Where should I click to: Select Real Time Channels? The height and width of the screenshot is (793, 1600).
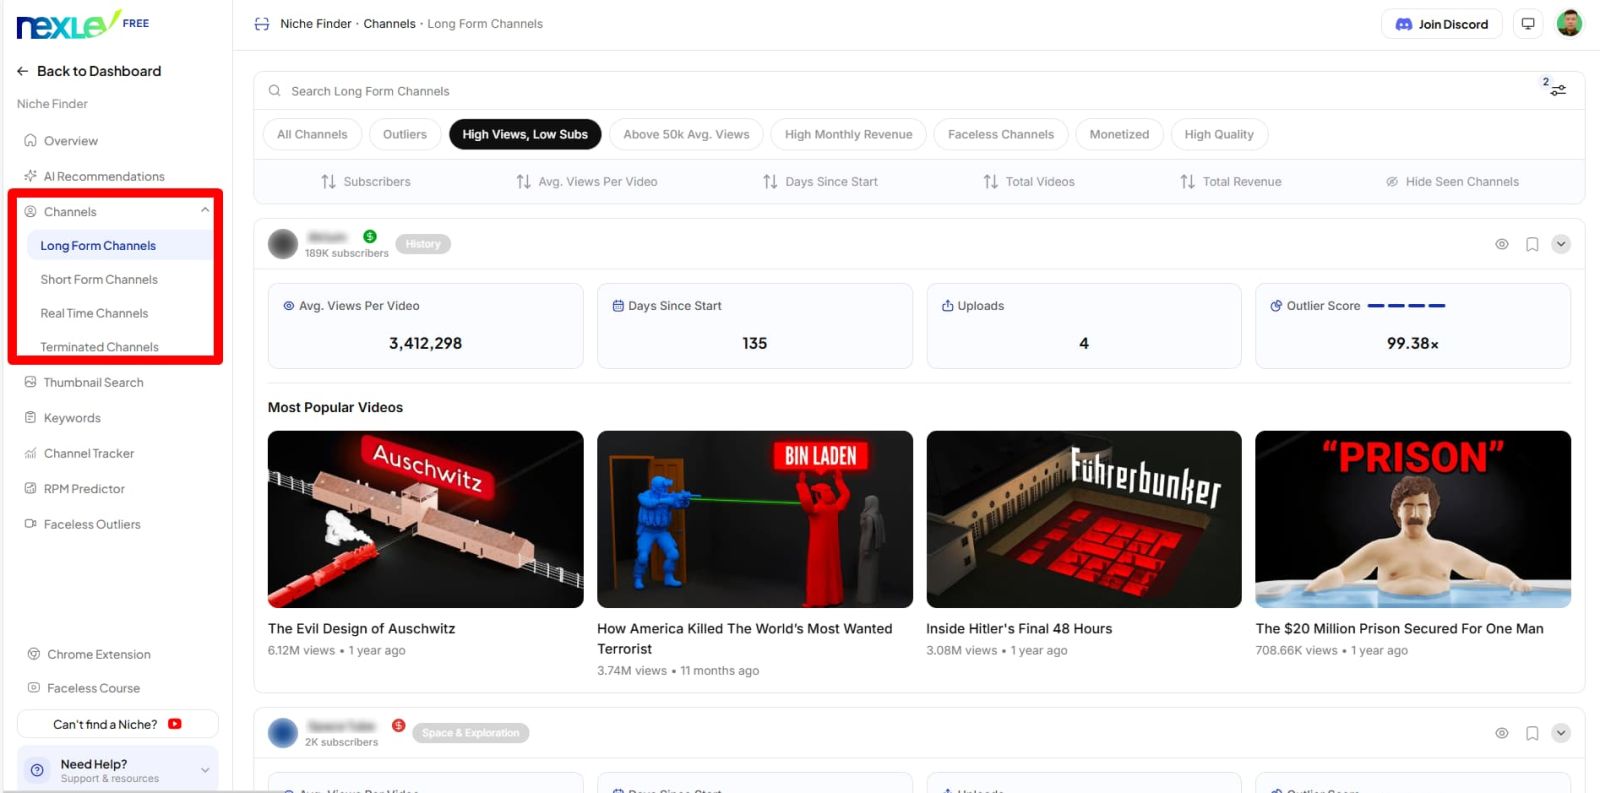pyautogui.click(x=94, y=313)
